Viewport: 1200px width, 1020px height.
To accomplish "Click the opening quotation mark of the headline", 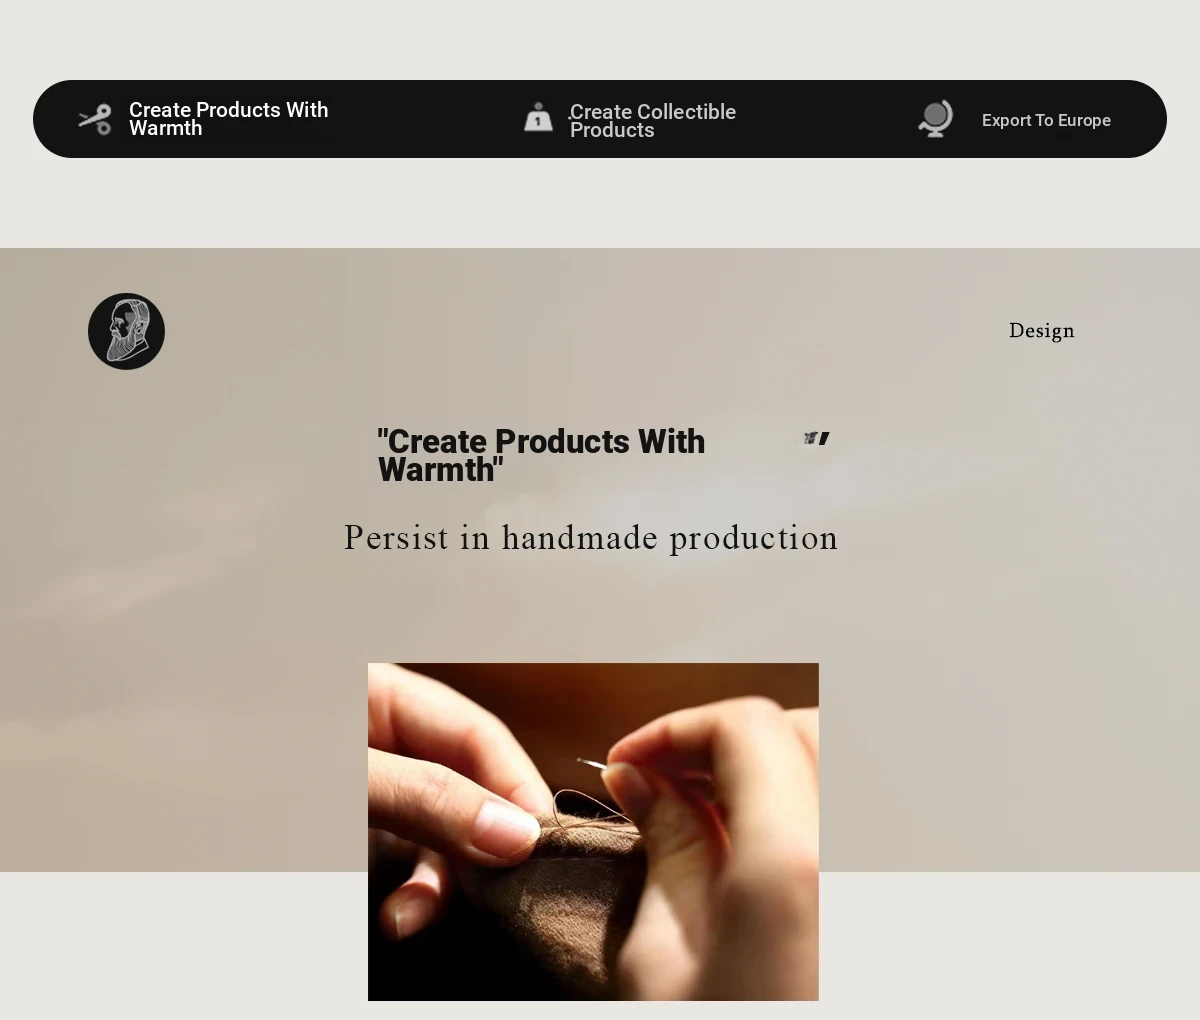I will [x=382, y=435].
